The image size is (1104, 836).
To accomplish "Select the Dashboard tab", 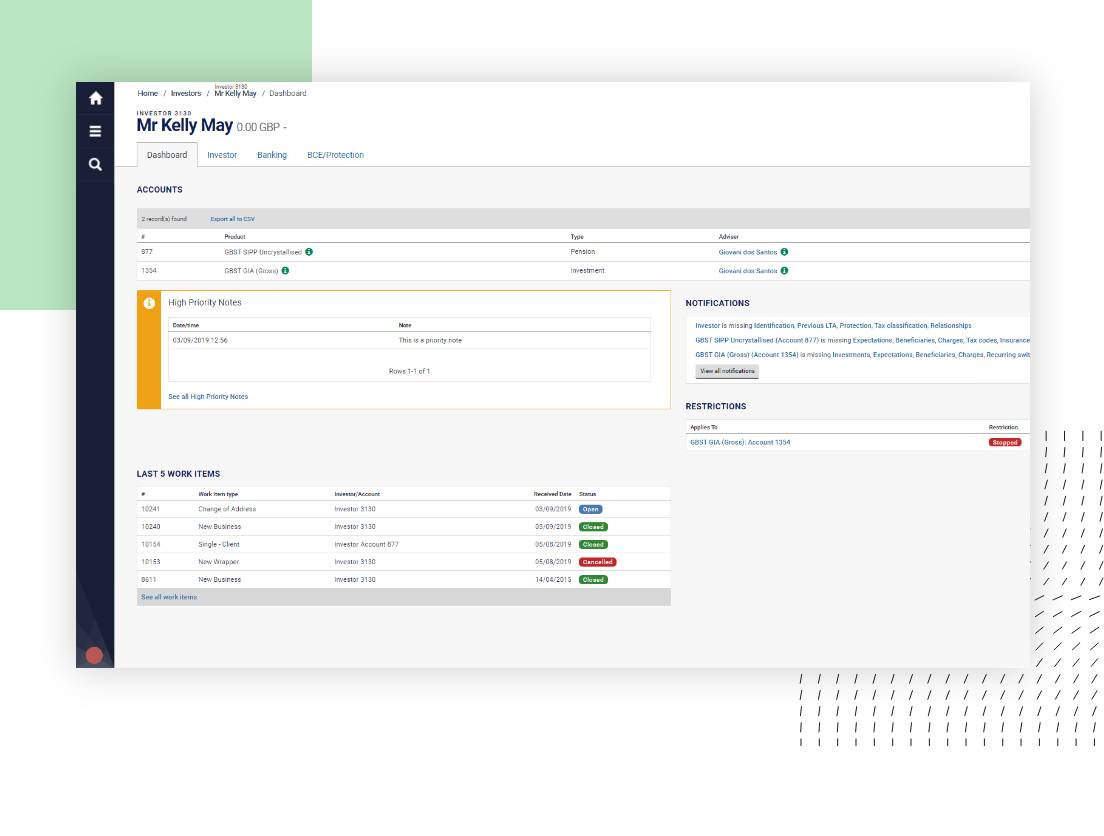I will (167, 155).
